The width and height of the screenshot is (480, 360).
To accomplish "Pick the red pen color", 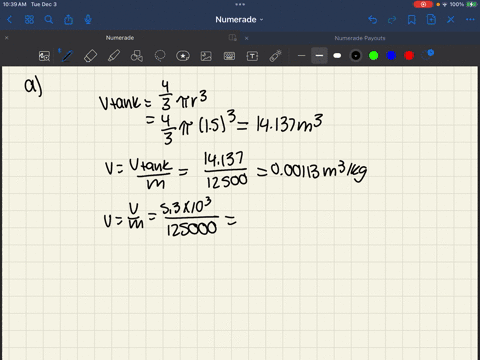I will [x=409, y=56].
